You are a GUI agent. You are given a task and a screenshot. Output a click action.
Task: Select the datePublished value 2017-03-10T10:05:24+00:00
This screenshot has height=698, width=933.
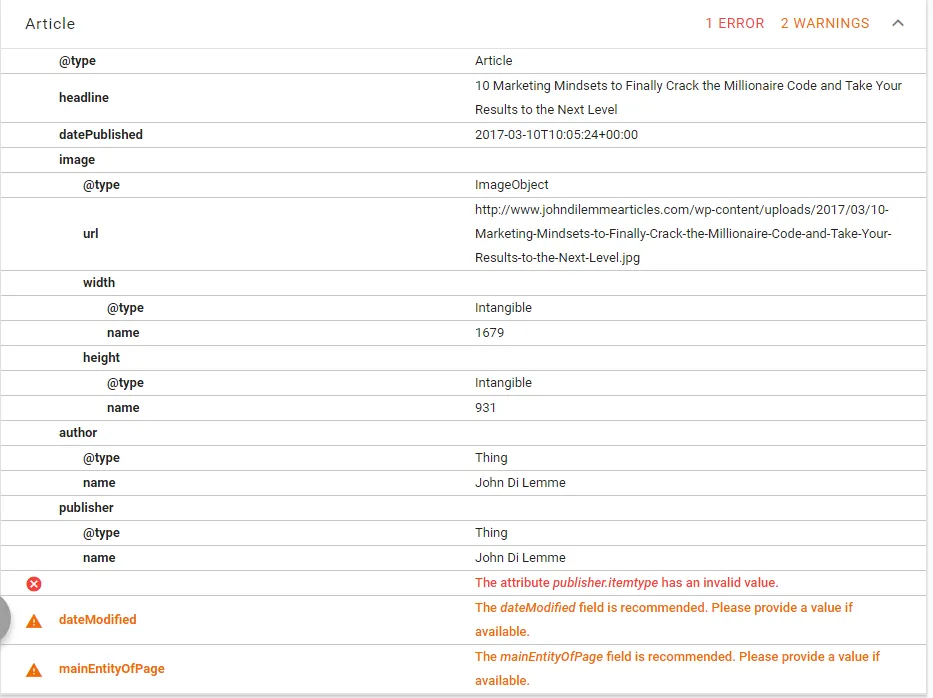(556, 134)
